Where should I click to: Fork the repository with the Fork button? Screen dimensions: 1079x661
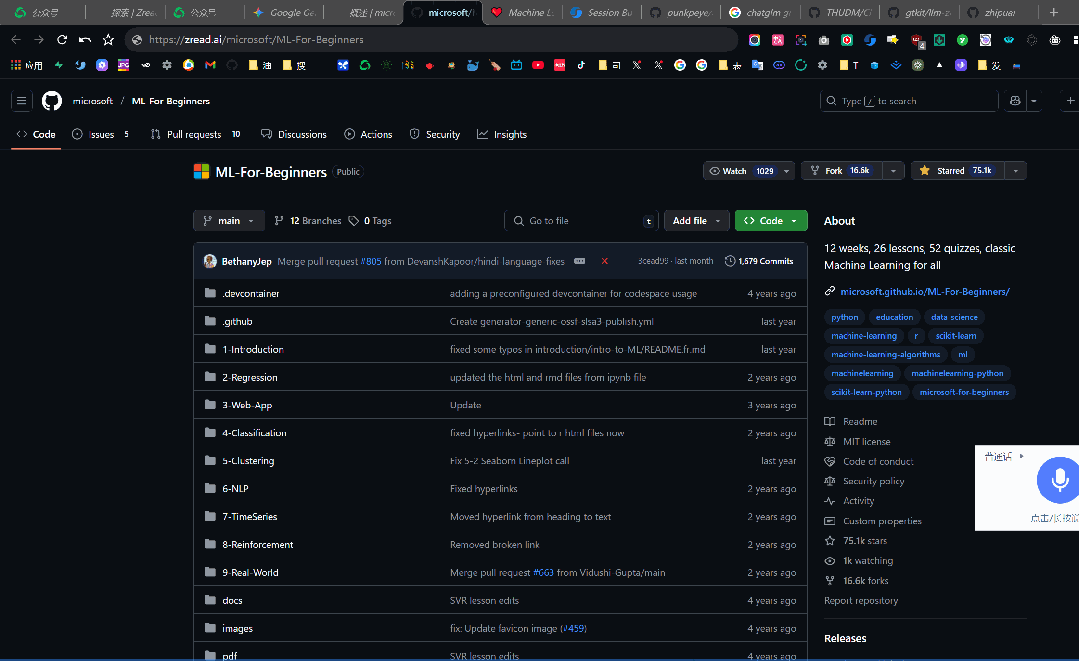(x=842, y=171)
